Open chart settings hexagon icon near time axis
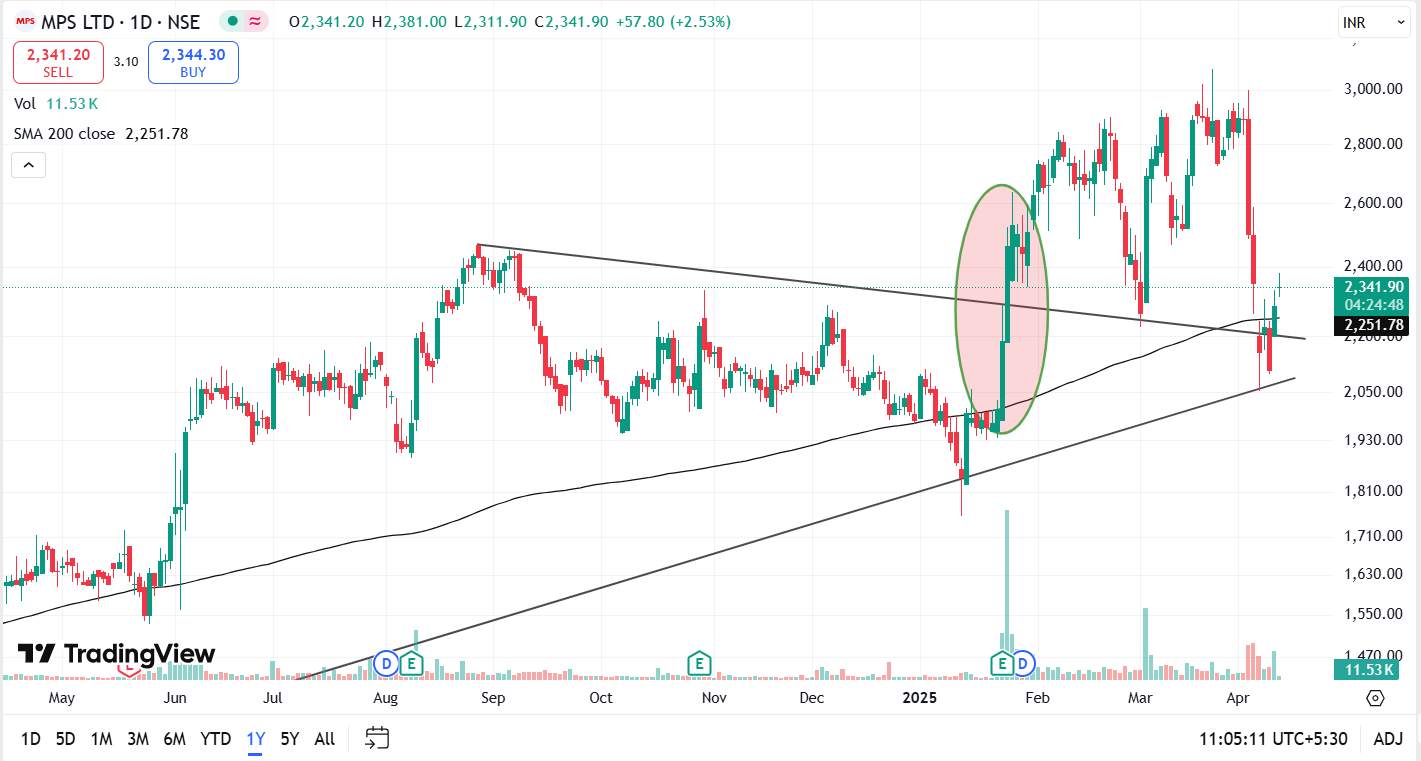 tap(1376, 698)
